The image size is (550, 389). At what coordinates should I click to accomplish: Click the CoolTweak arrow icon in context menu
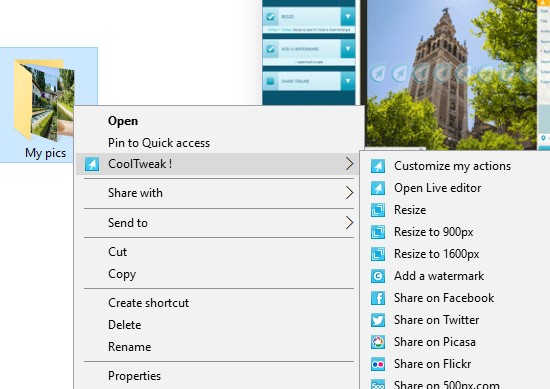point(92,164)
